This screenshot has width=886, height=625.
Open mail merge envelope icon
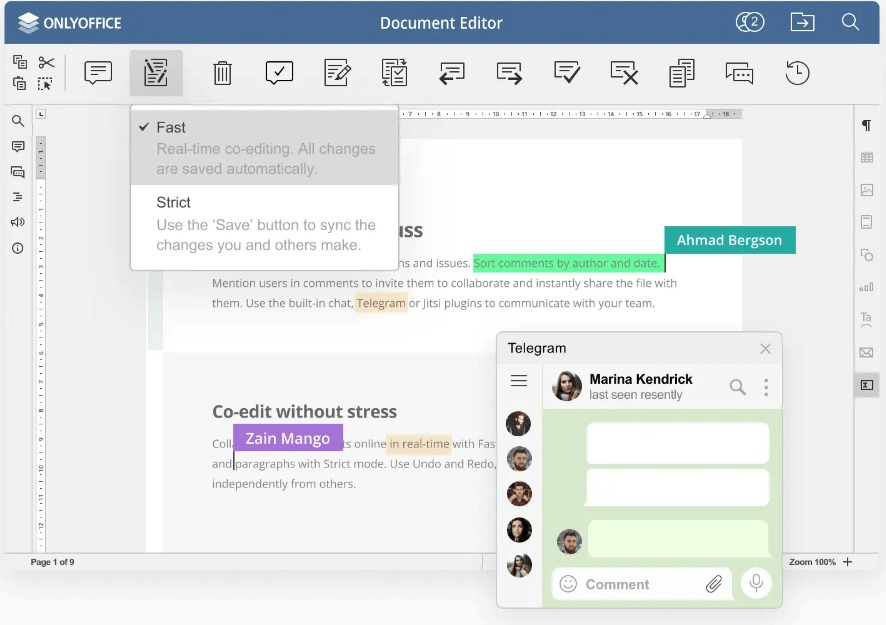click(866, 353)
